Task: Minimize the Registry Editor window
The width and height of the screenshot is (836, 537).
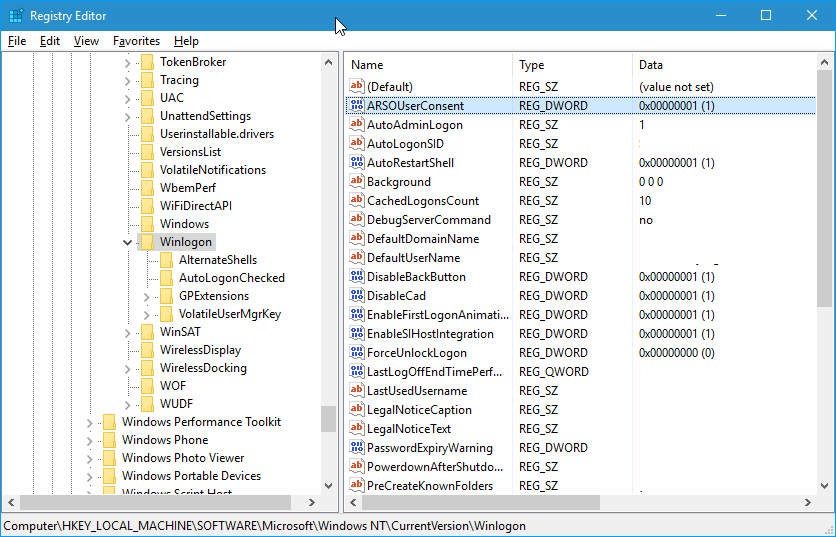Action: coord(721,15)
